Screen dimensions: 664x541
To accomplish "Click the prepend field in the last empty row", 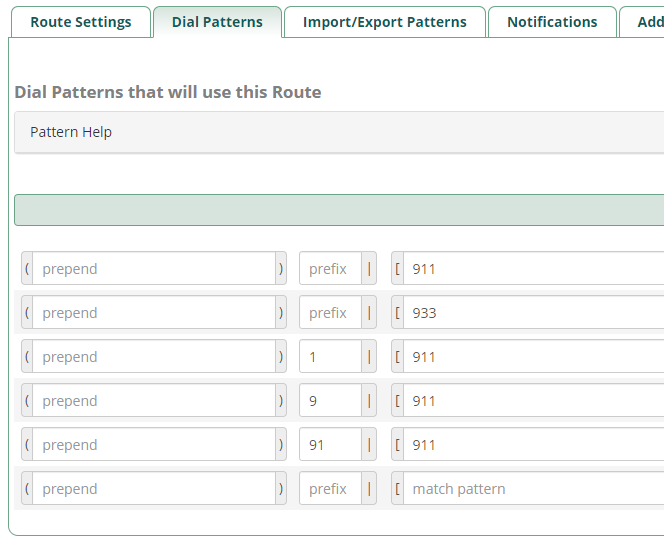I will point(154,489).
